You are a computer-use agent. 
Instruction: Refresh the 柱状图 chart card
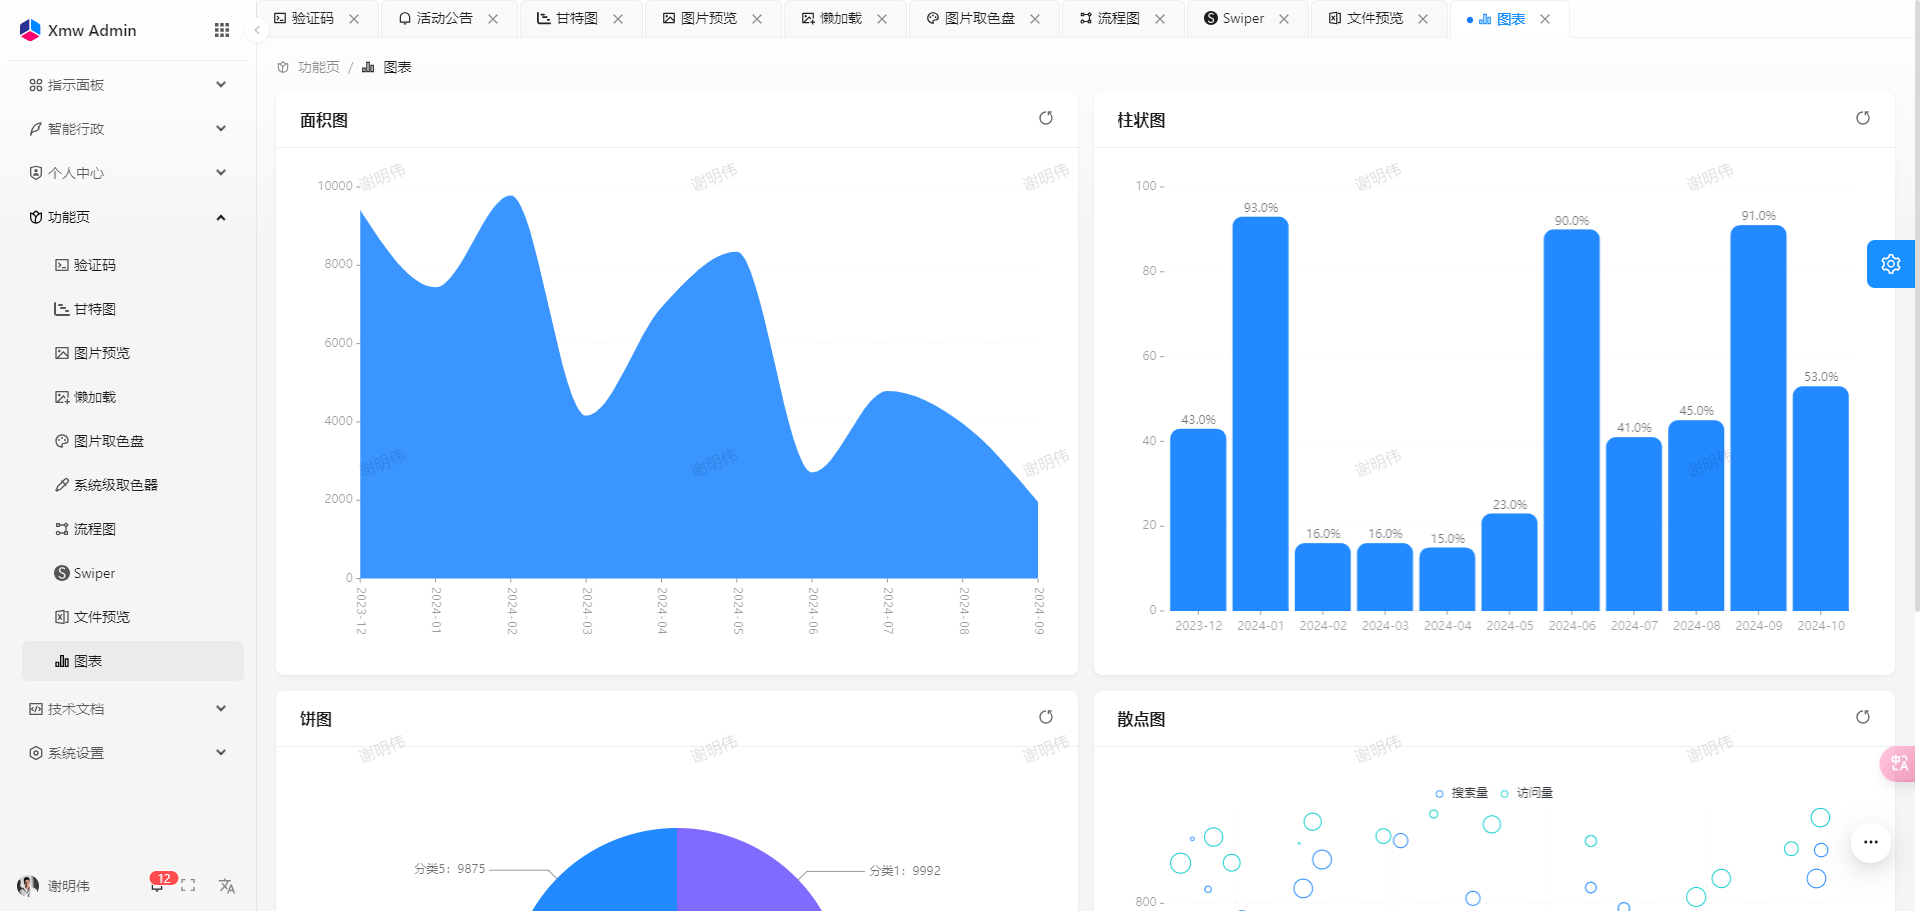coord(1863,118)
